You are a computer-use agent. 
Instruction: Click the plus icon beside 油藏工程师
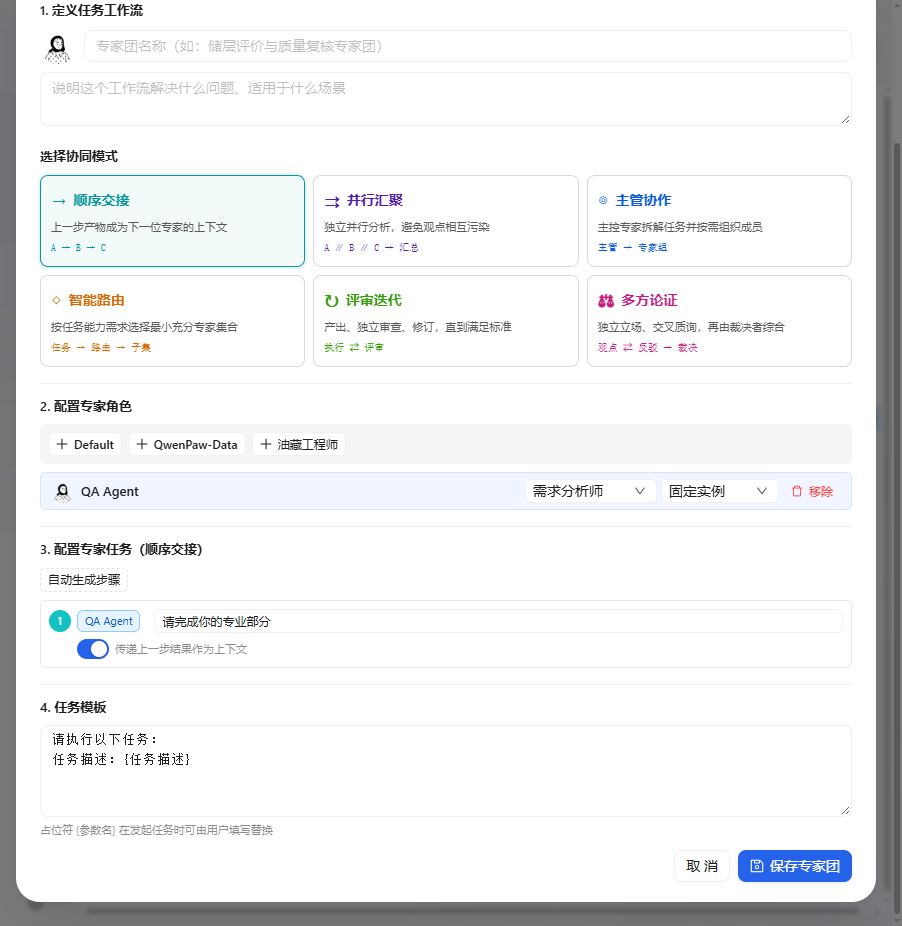click(266, 444)
